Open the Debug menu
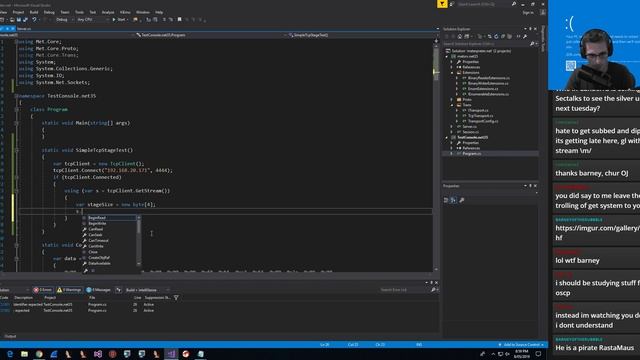This screenshot has width=640, height=360. click(x=49, y=12)
